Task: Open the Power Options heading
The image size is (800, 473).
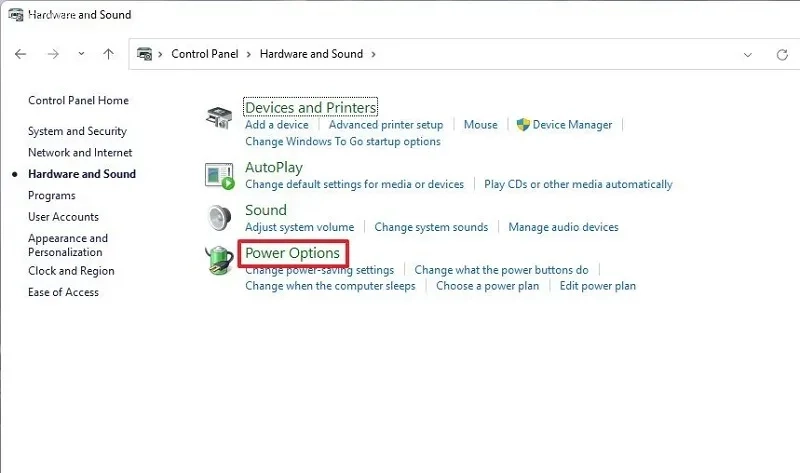Action: [292, 253]
